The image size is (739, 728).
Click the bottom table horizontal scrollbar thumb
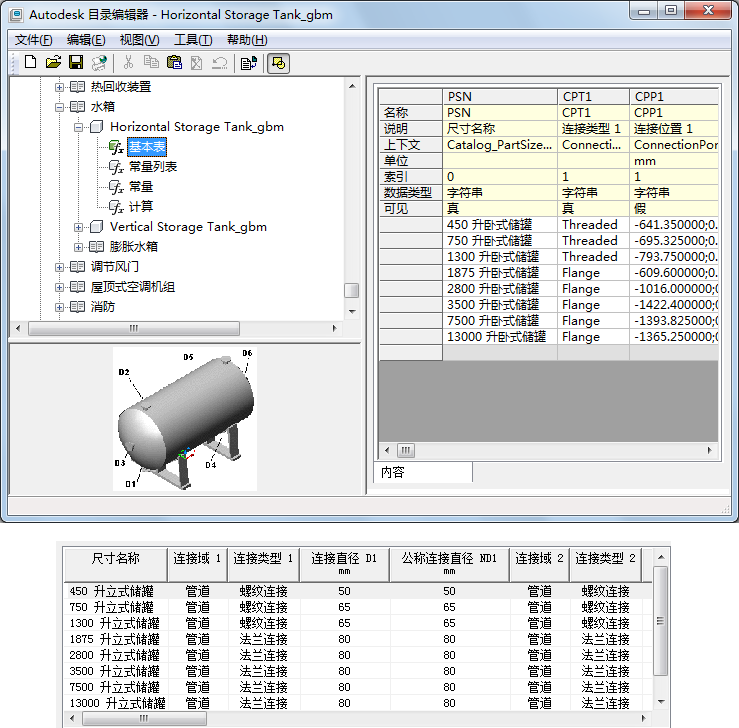pos(144,719)
